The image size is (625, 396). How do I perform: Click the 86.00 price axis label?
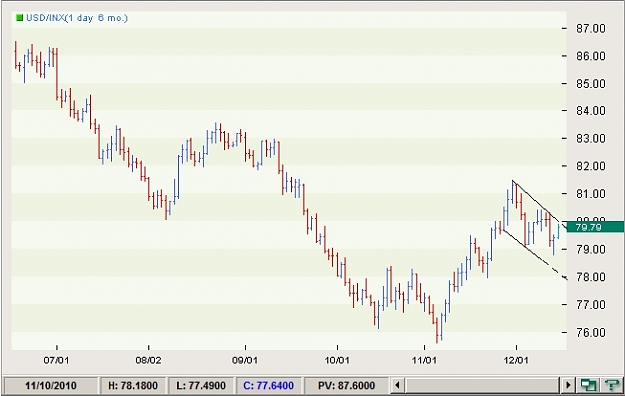coord(591,56)
